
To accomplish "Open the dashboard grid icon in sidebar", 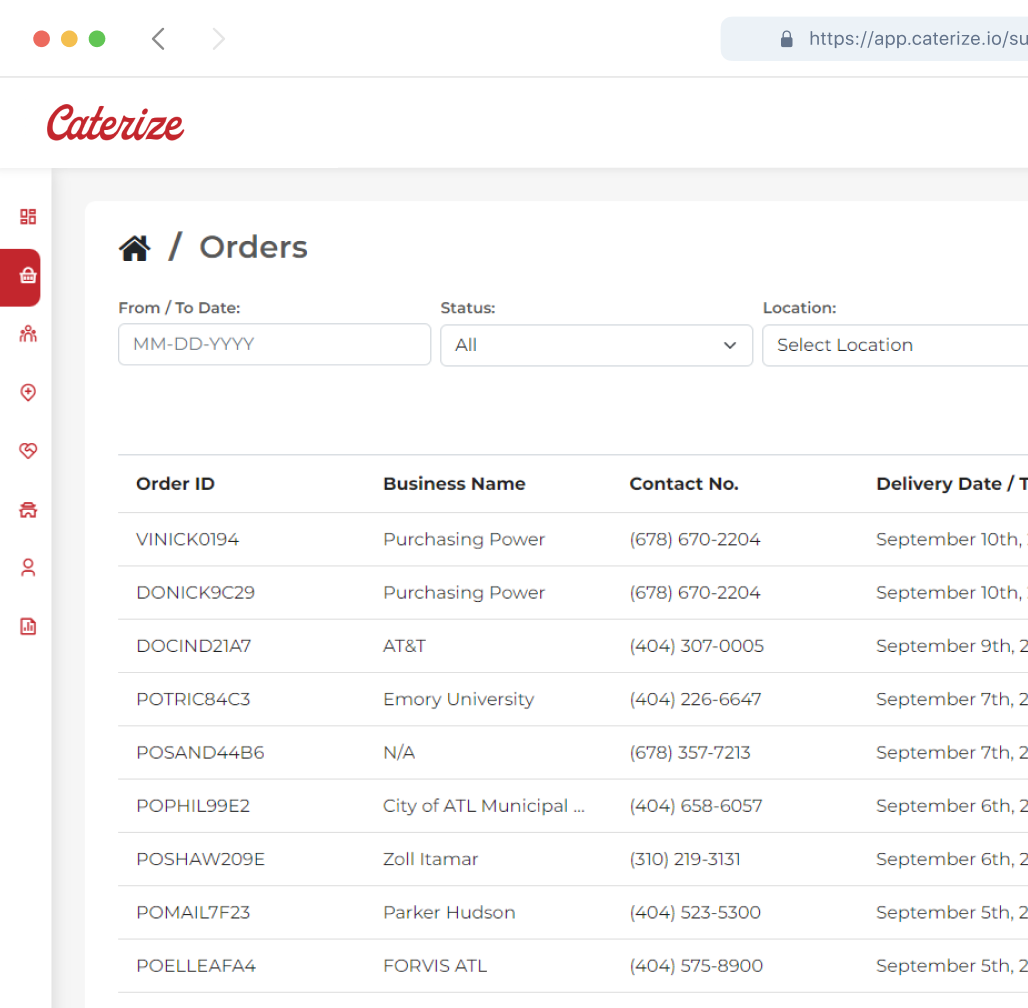I will point(28,217).
